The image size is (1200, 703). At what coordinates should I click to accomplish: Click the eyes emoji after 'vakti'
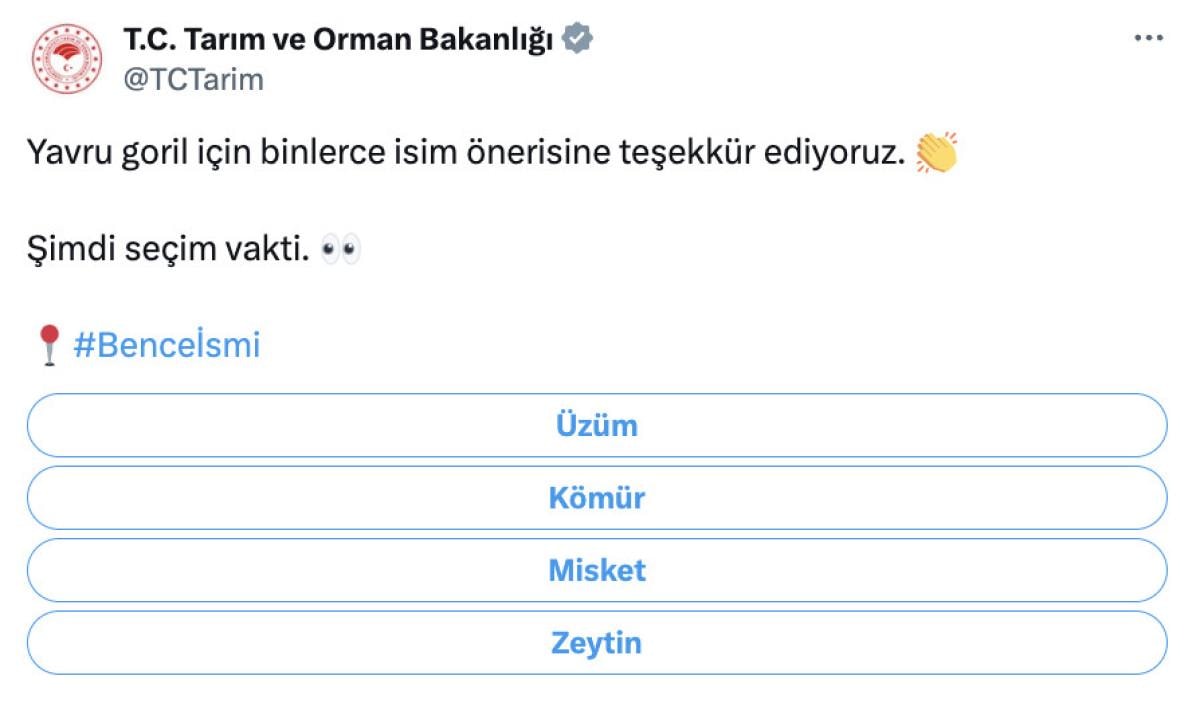(x=341, y=250)
